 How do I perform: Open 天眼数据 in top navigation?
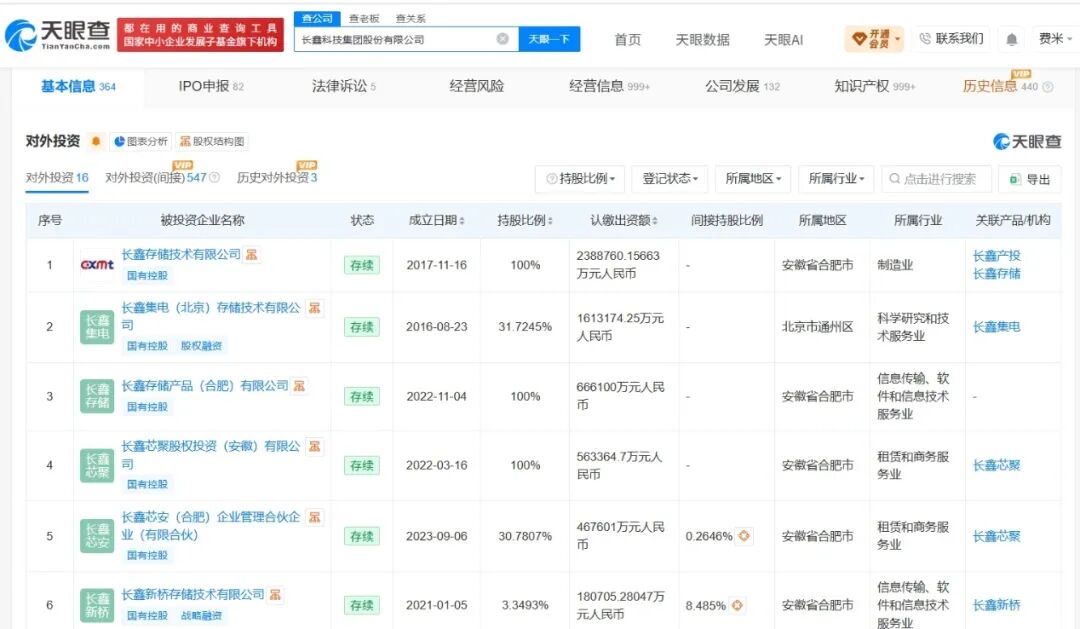702,40
